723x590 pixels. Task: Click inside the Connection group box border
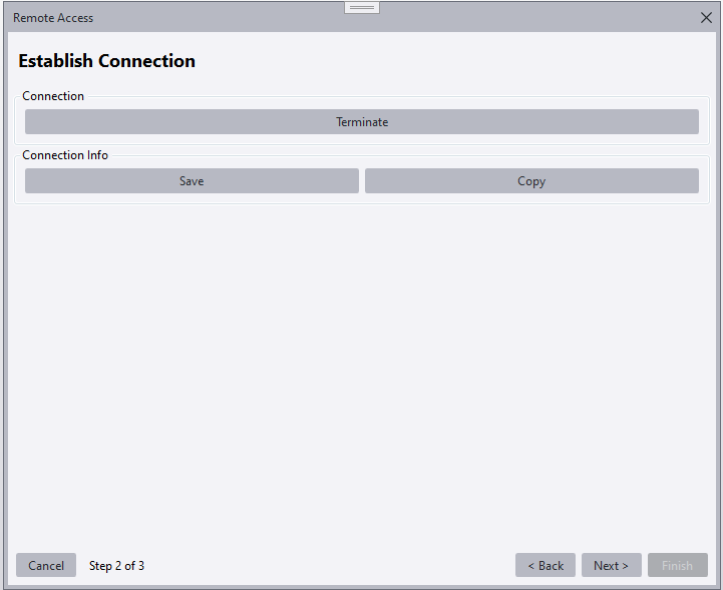click(x=361, y=139)
